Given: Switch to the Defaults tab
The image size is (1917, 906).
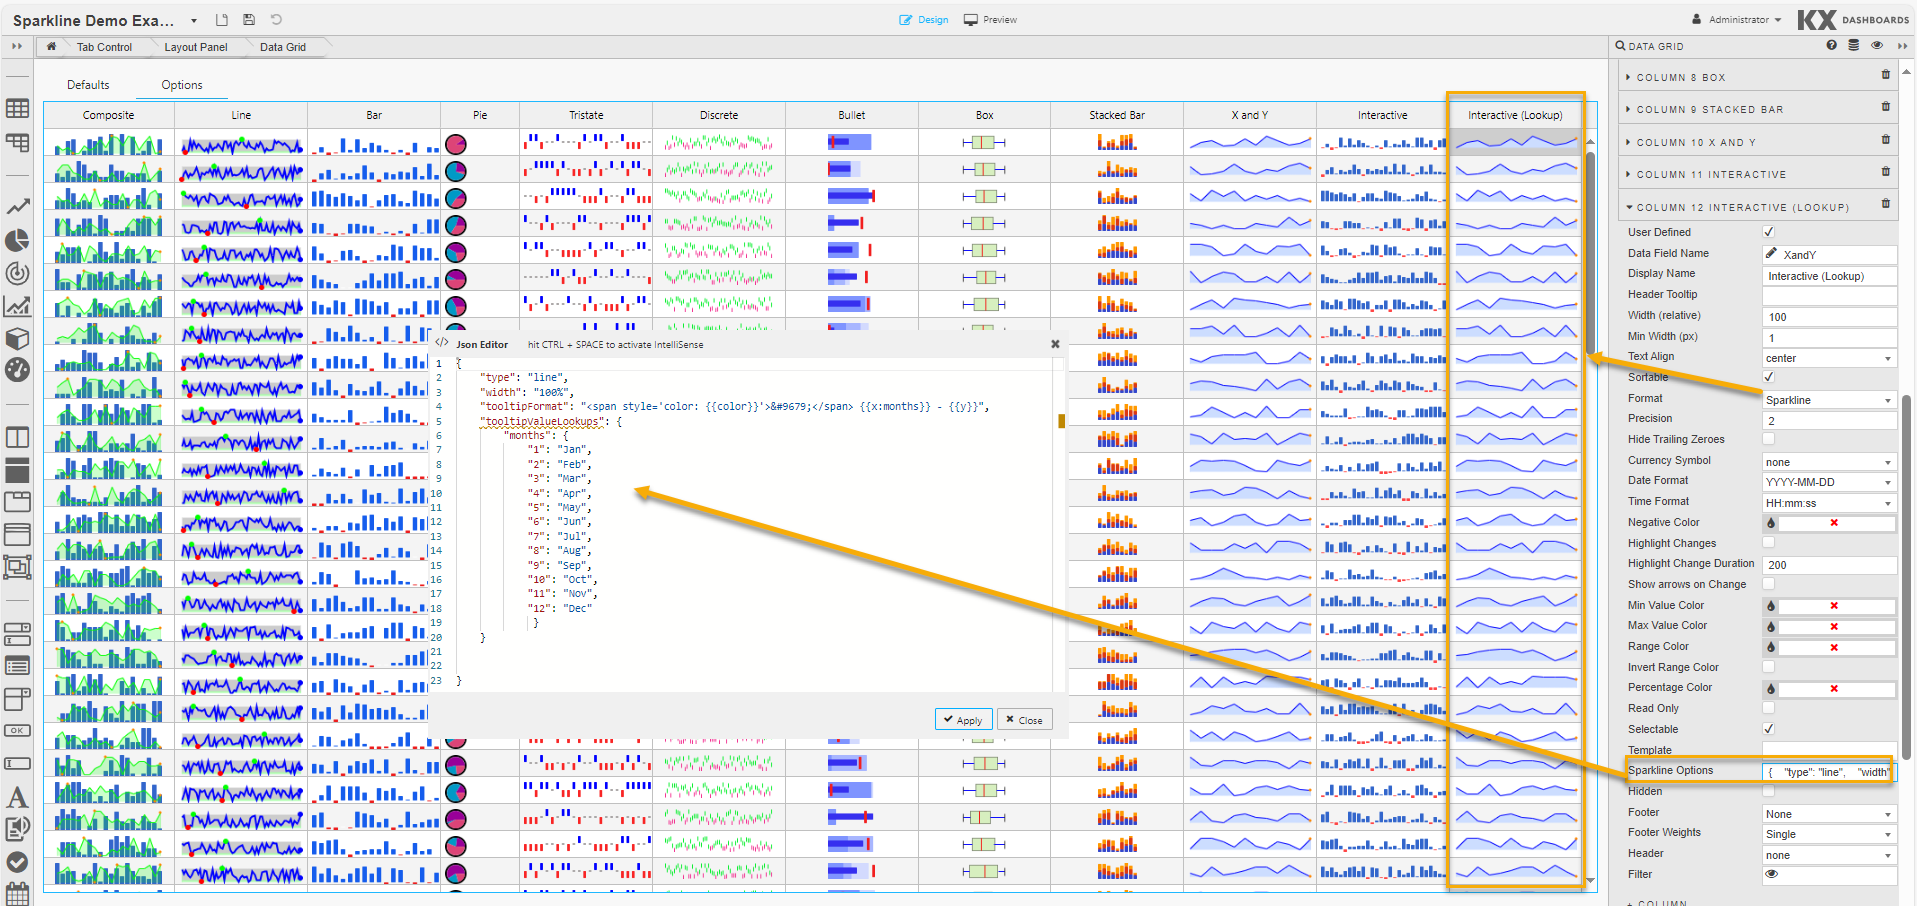Looking at the screenshot, I should click(88, 85).
